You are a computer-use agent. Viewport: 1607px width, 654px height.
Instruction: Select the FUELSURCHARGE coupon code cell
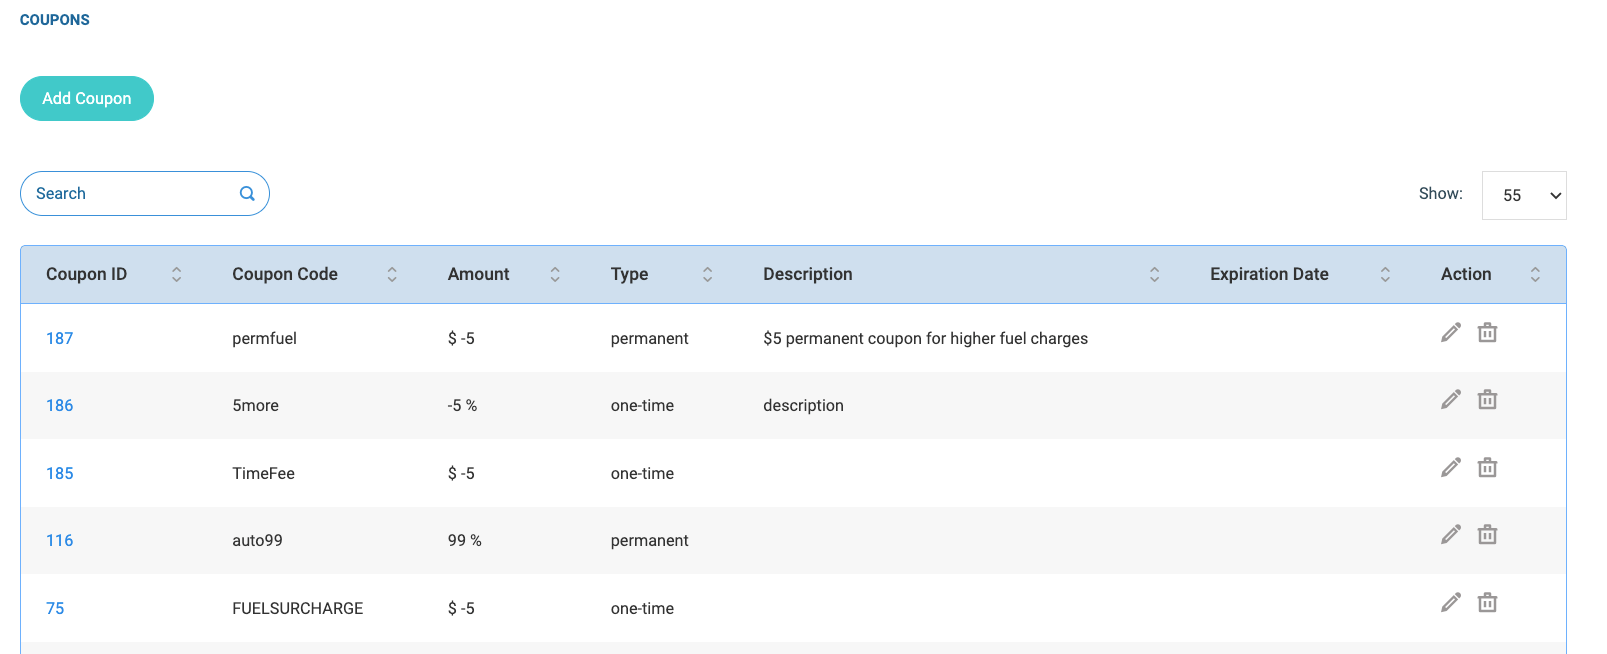pyautogui.click(x=298, y=609)
